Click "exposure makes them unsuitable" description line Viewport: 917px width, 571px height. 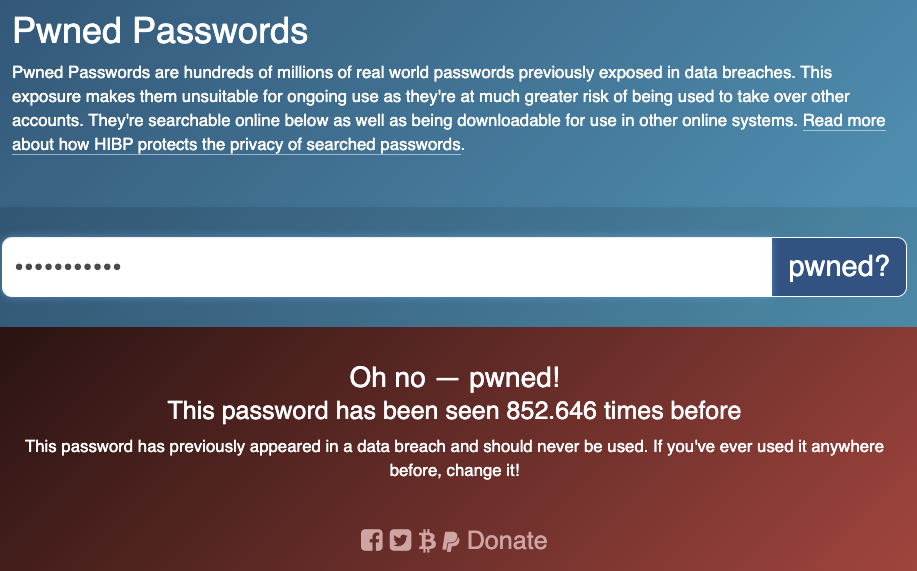tap(431, 97)
